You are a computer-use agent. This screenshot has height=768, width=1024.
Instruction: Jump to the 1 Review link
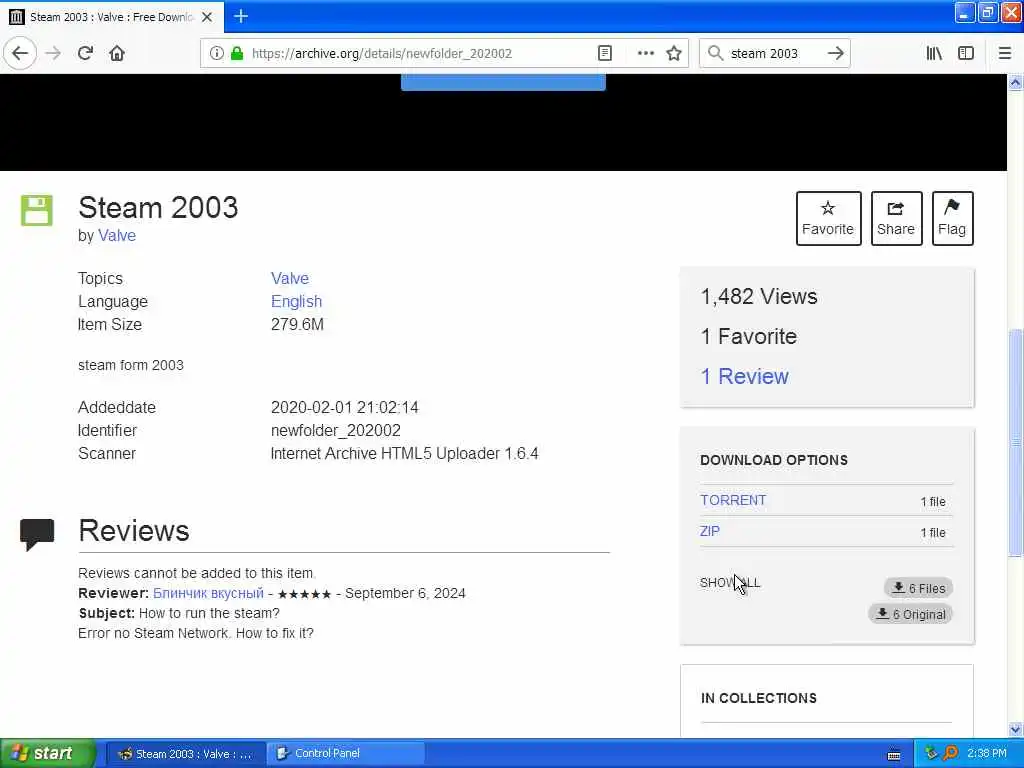pyautogui.click(x=744, y=376)
